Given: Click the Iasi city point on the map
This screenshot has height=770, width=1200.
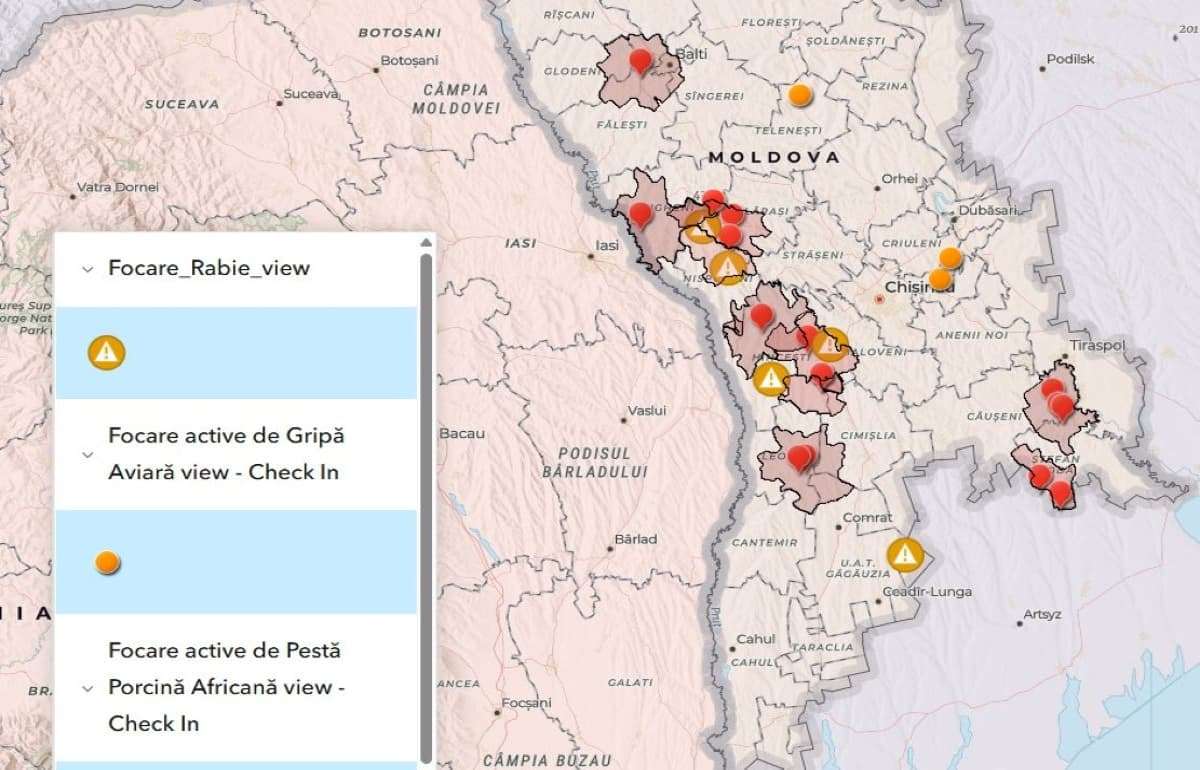Looking at the screenshot, I should pyautogui.click(x=591, y=257).
